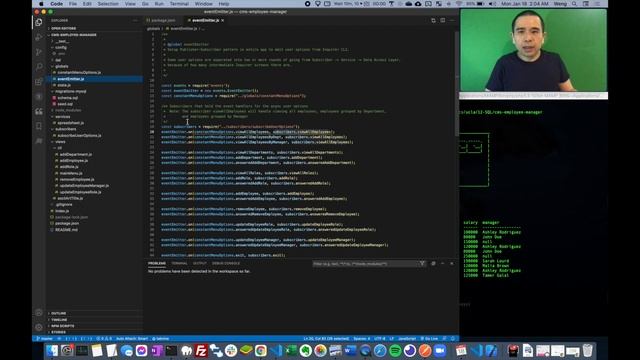Open editor More Actions ellipsis
The height and width of the screenshot is (360, 640).
452,20
